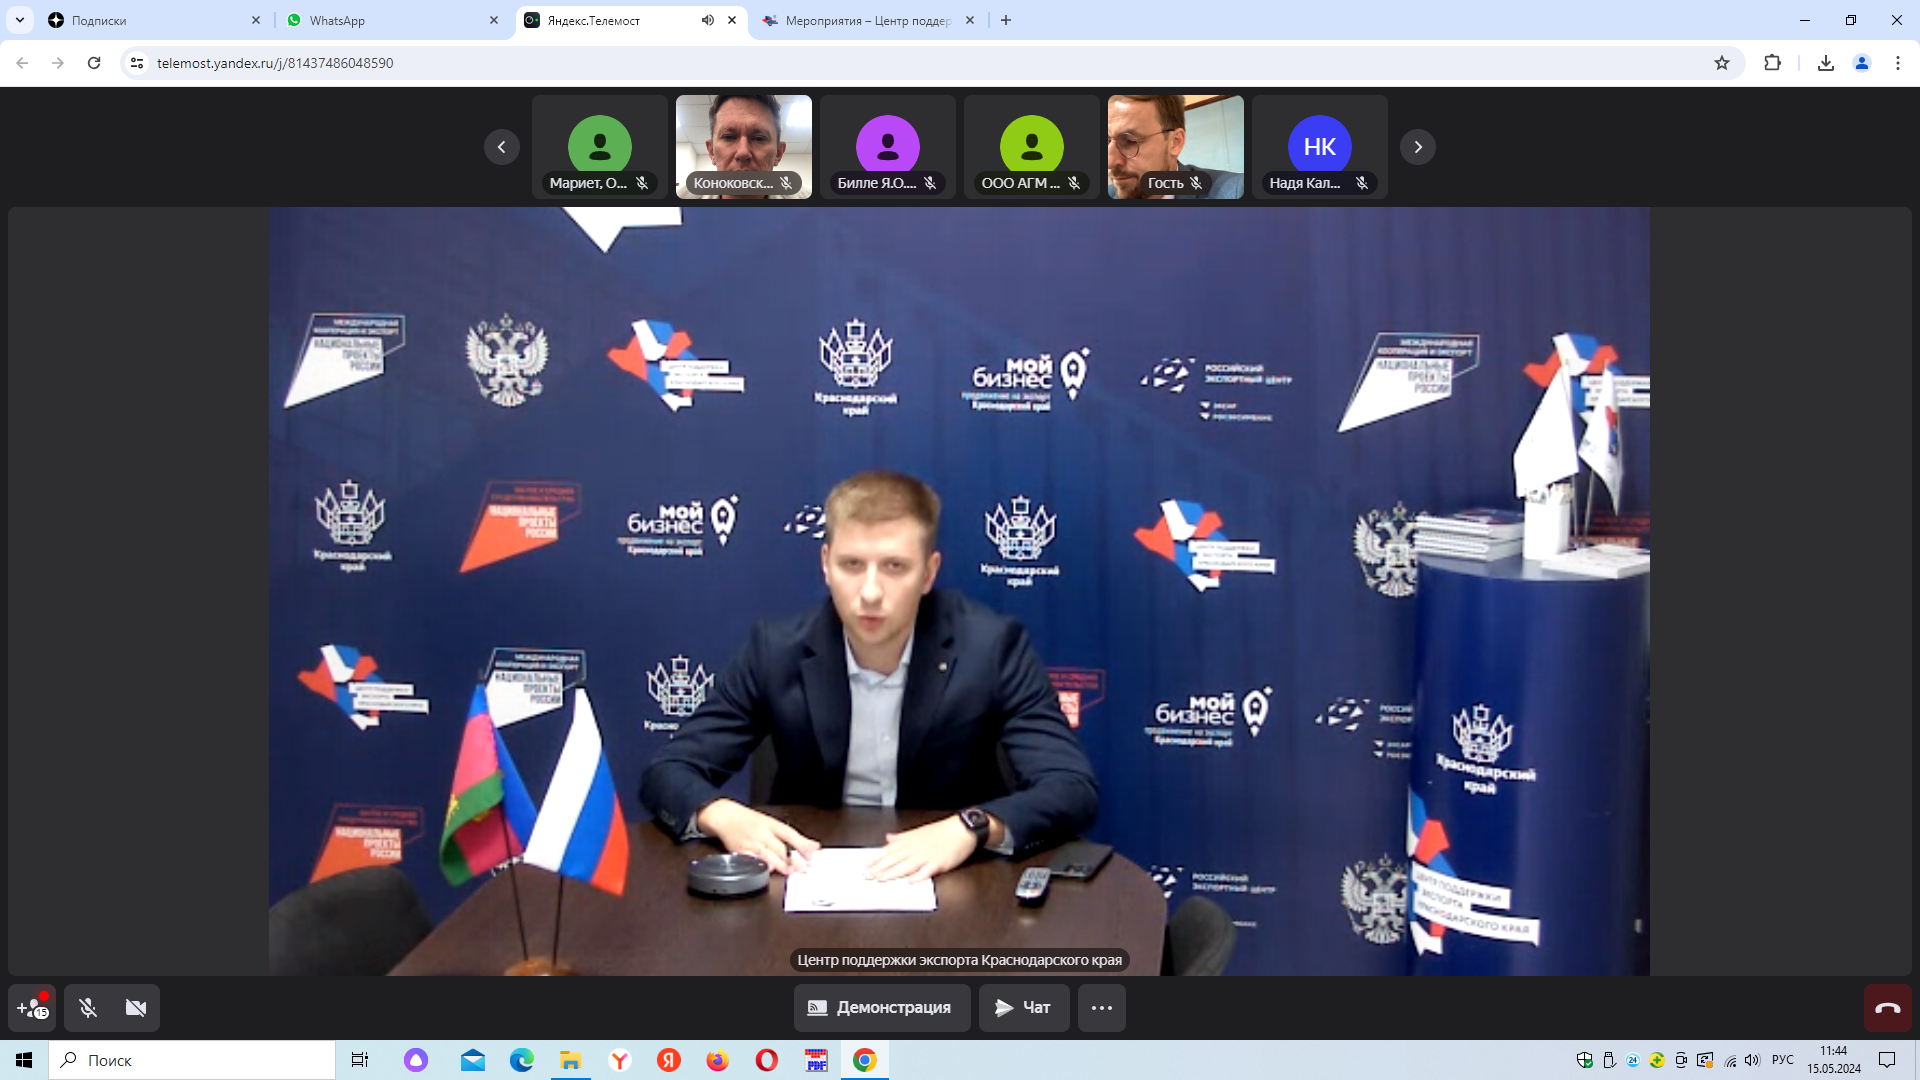Open Chrome downloads
Image resolution: width=1920 pixels, height=1080 pixels.
[1826, 63]
